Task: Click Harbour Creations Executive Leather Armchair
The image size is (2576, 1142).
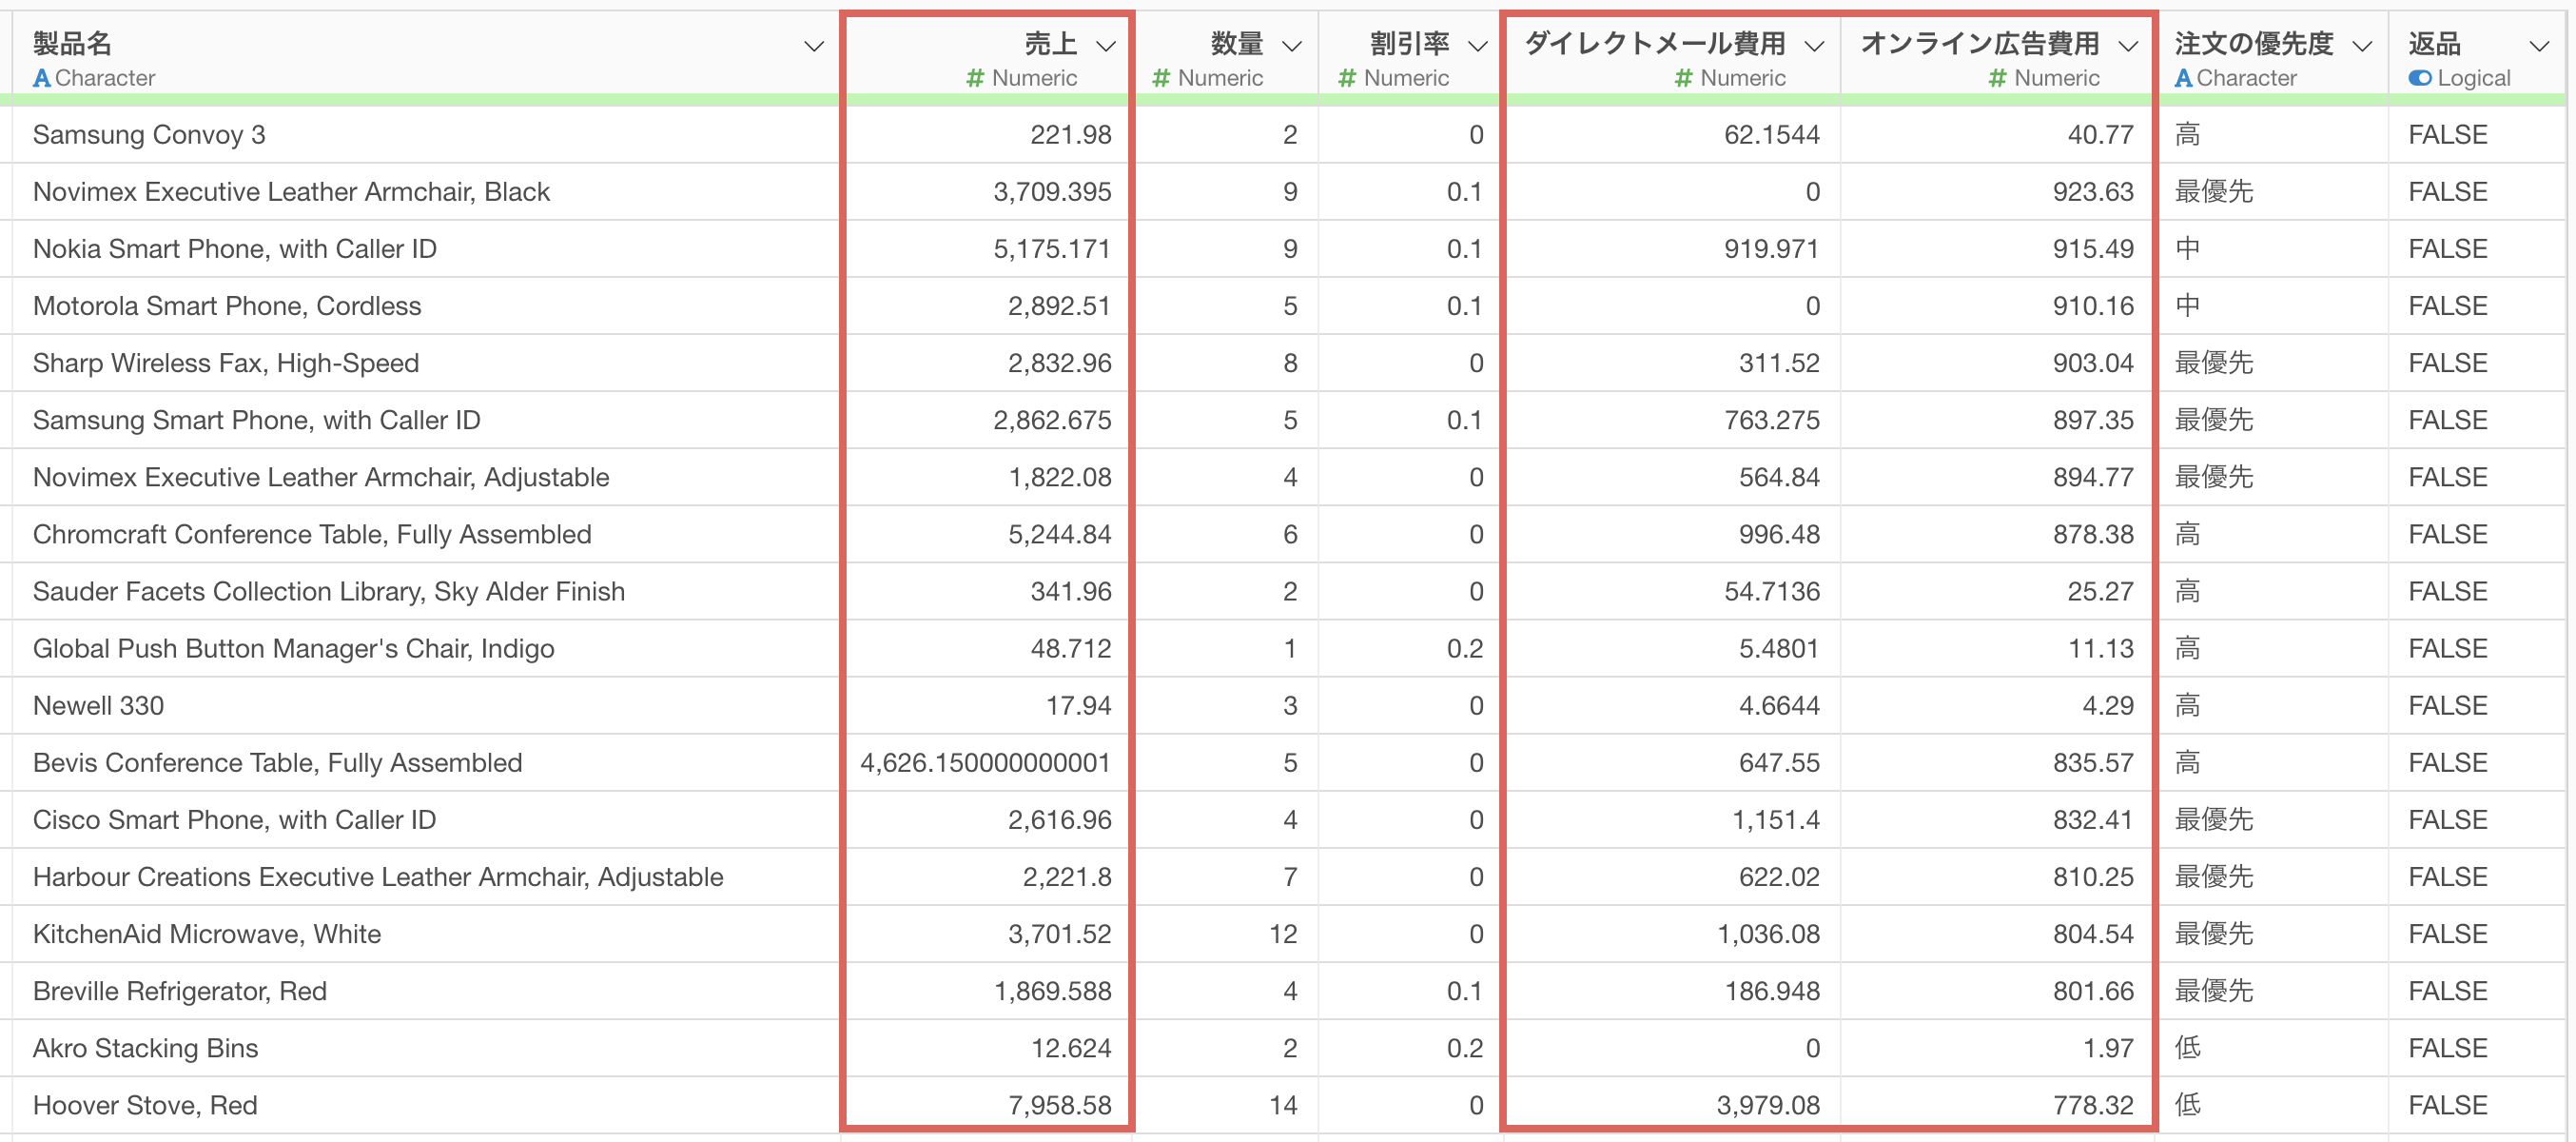Action: [x=378, y=876]
